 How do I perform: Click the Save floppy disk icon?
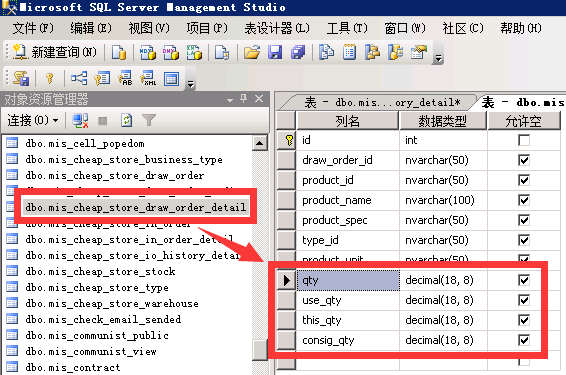pyautogui.click(x=275, y=53)
